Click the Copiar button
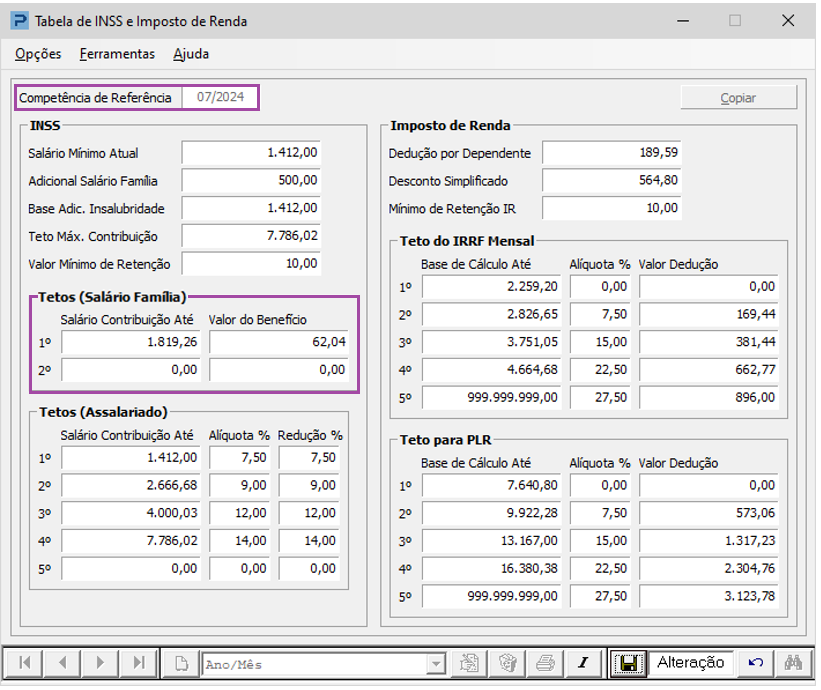Image resolution: width=821 pixels, height=690 pixels. [738, 98]
